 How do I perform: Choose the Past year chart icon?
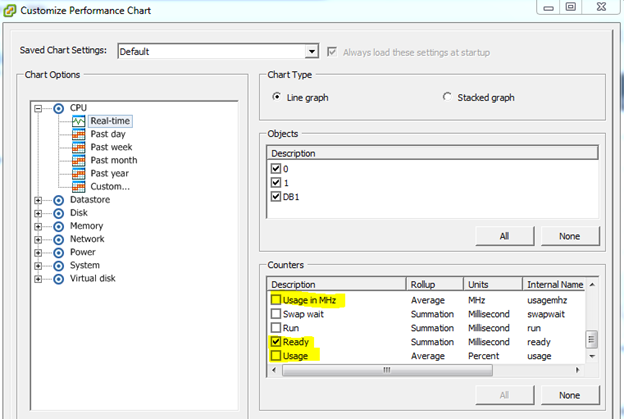point(78,173)
